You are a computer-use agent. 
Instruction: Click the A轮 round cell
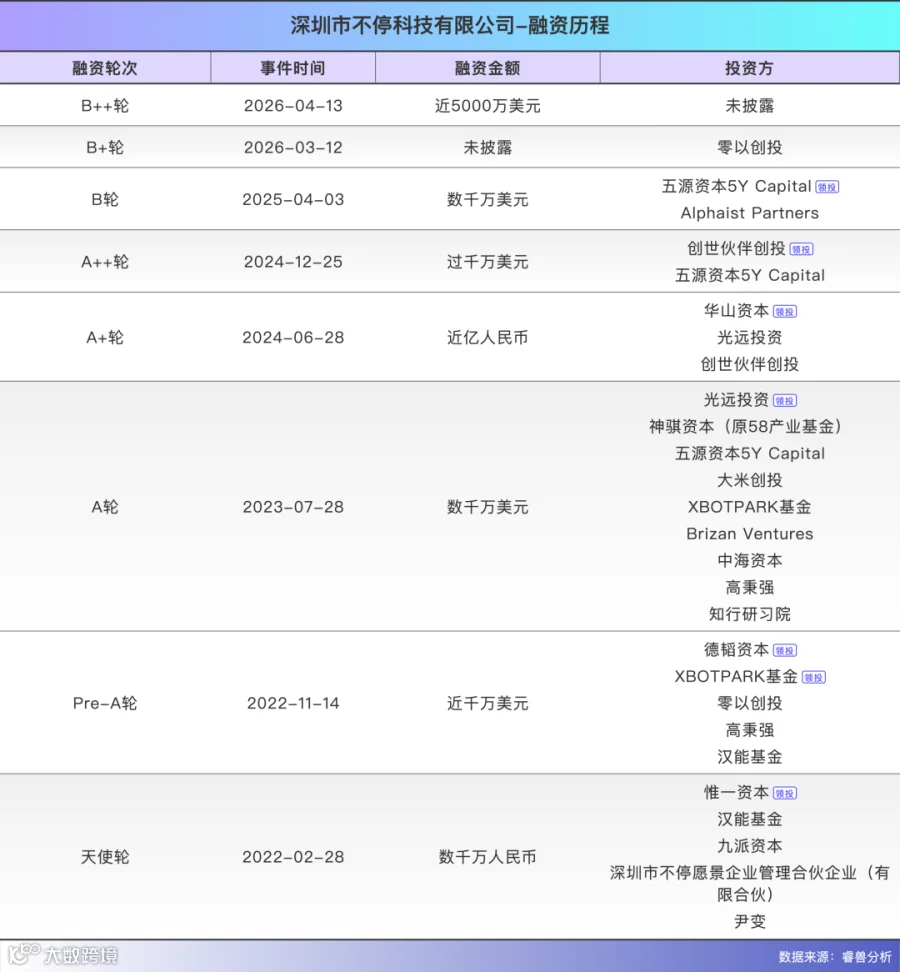[x=105, y=507]
